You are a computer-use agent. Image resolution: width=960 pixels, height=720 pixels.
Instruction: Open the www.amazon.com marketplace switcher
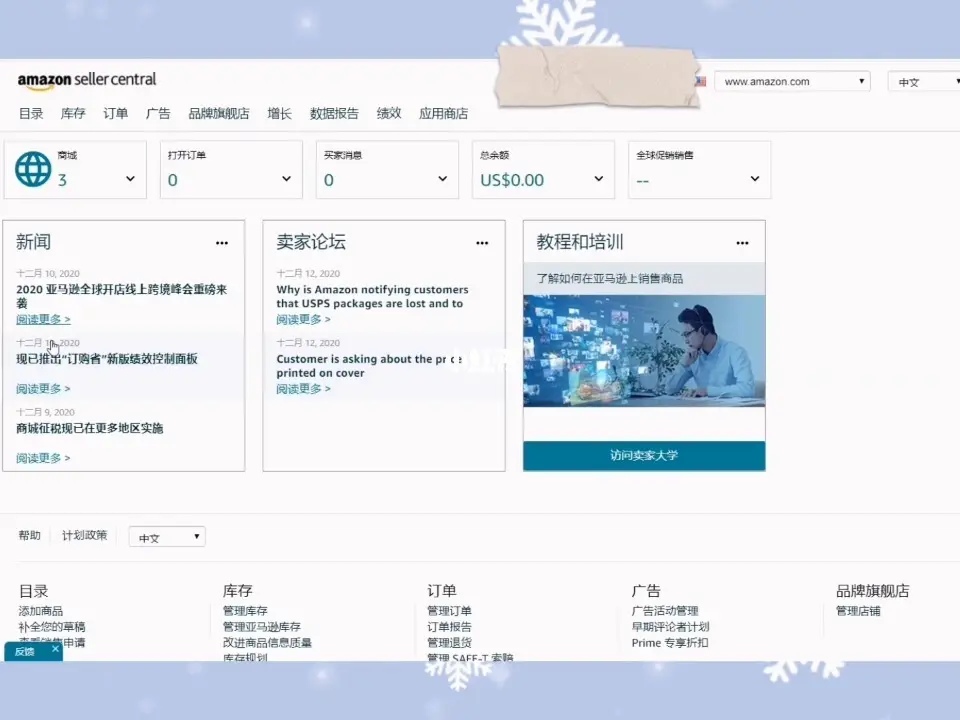792,81
